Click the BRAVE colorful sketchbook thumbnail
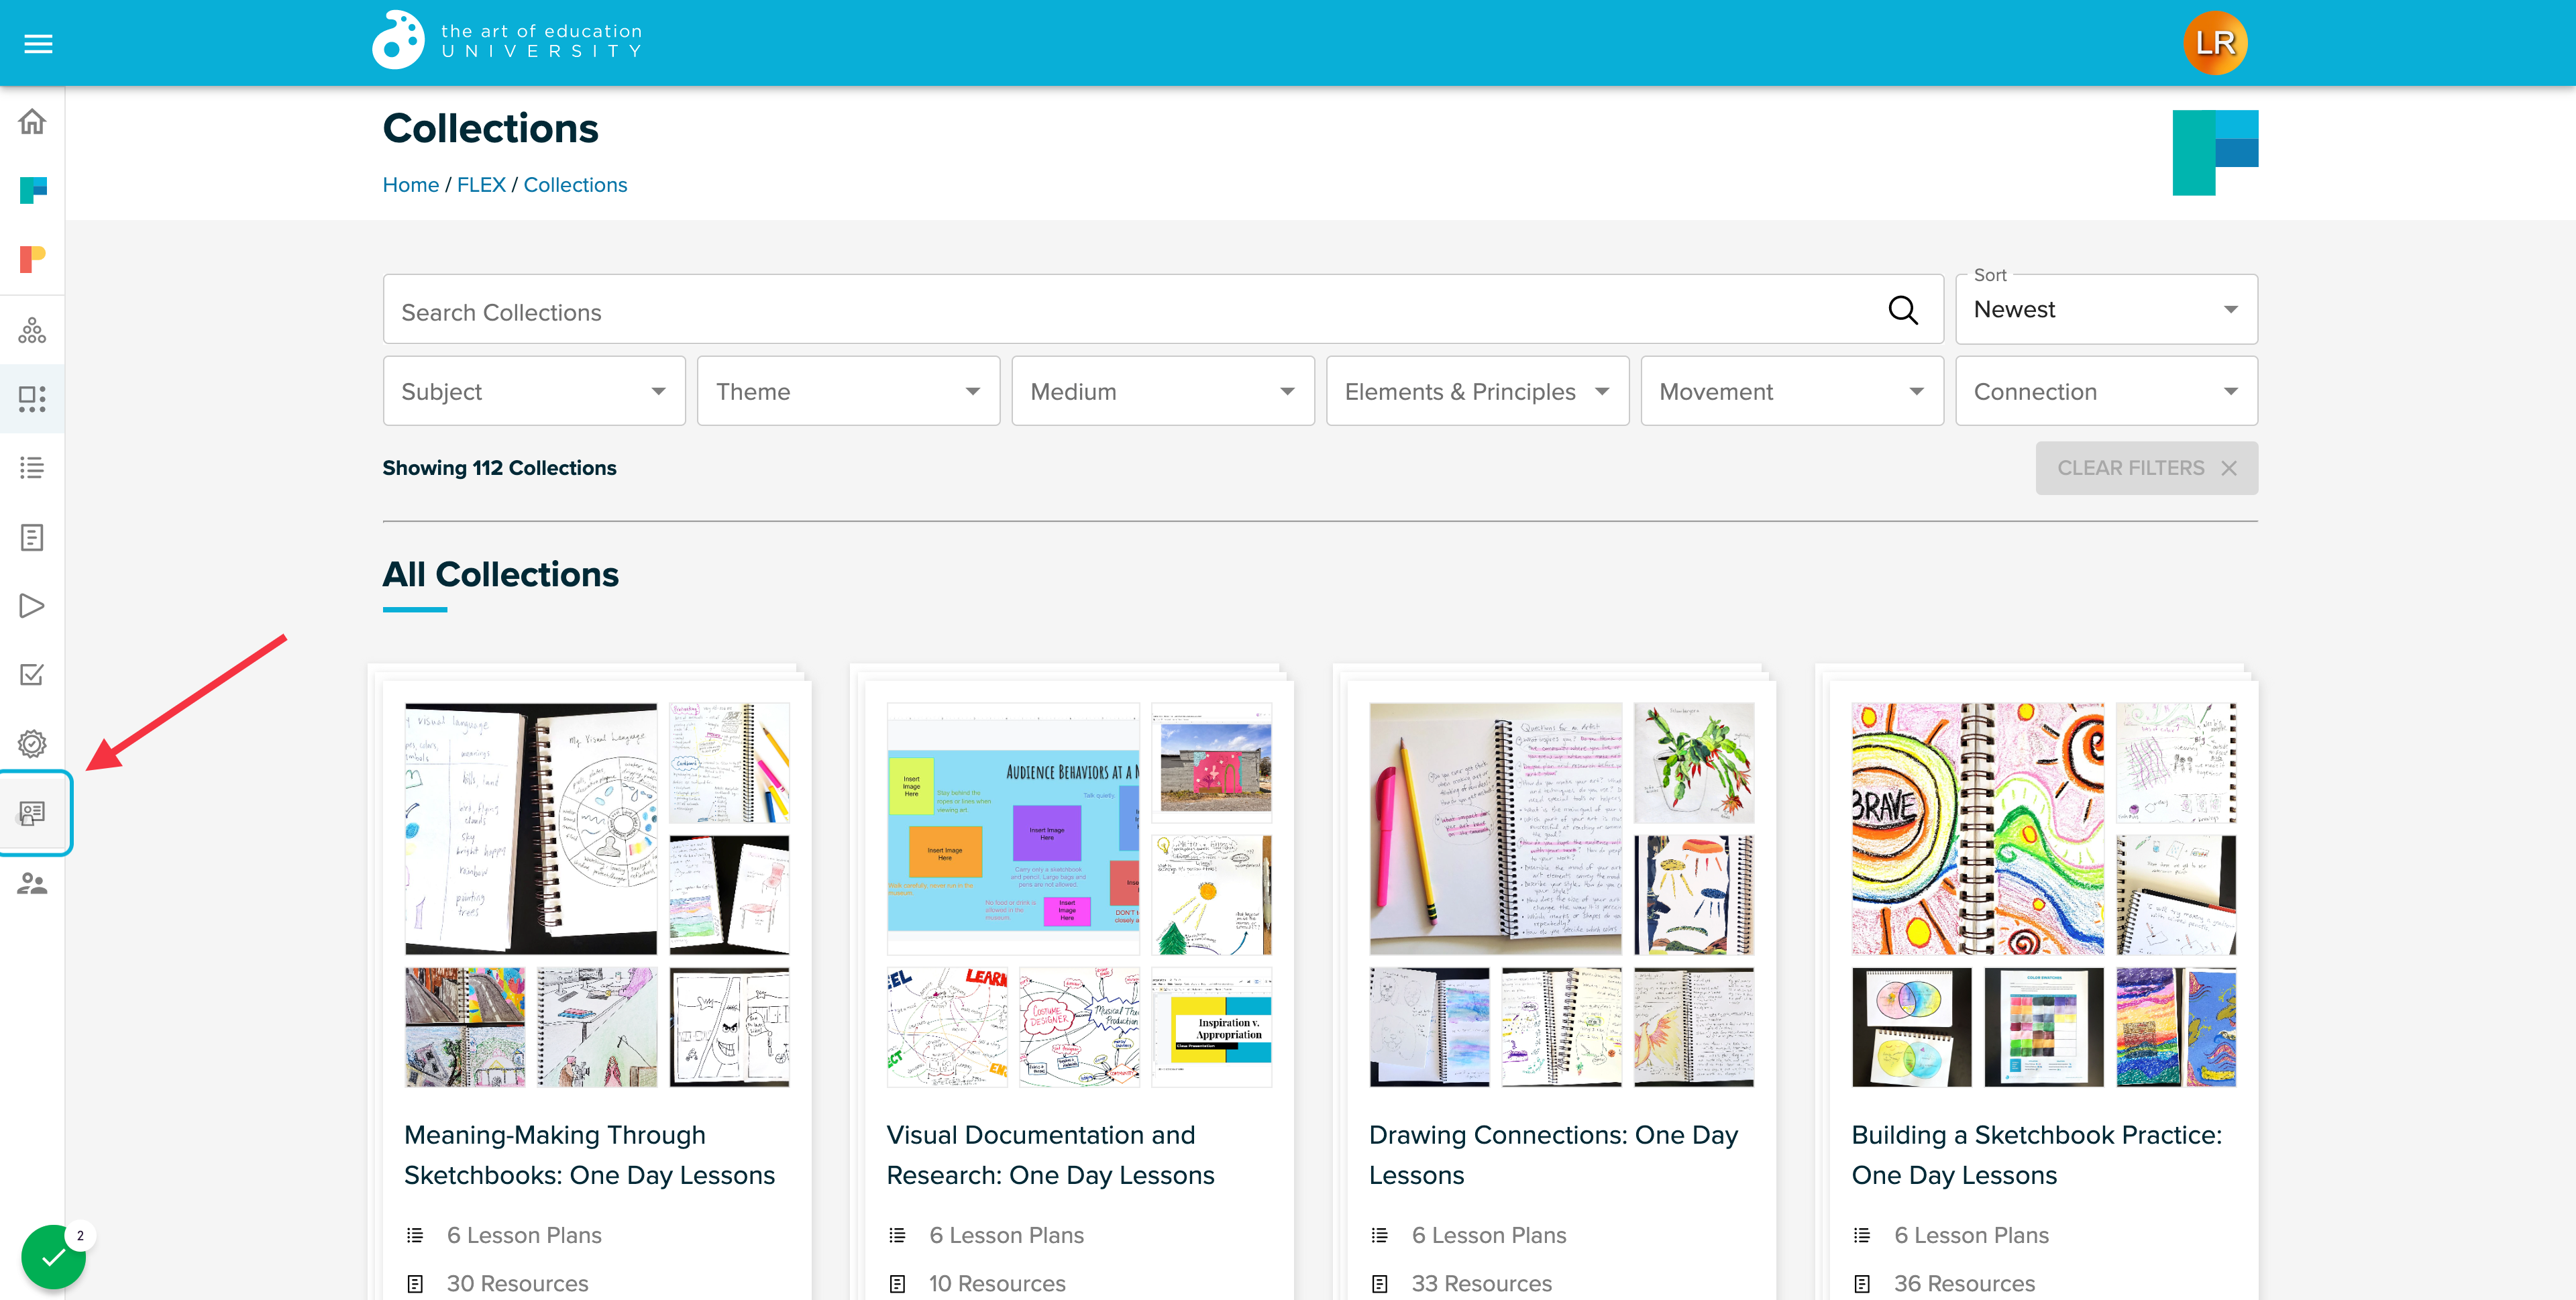The width and height of the screenshot is (2576, 1300). point(1978,829)
